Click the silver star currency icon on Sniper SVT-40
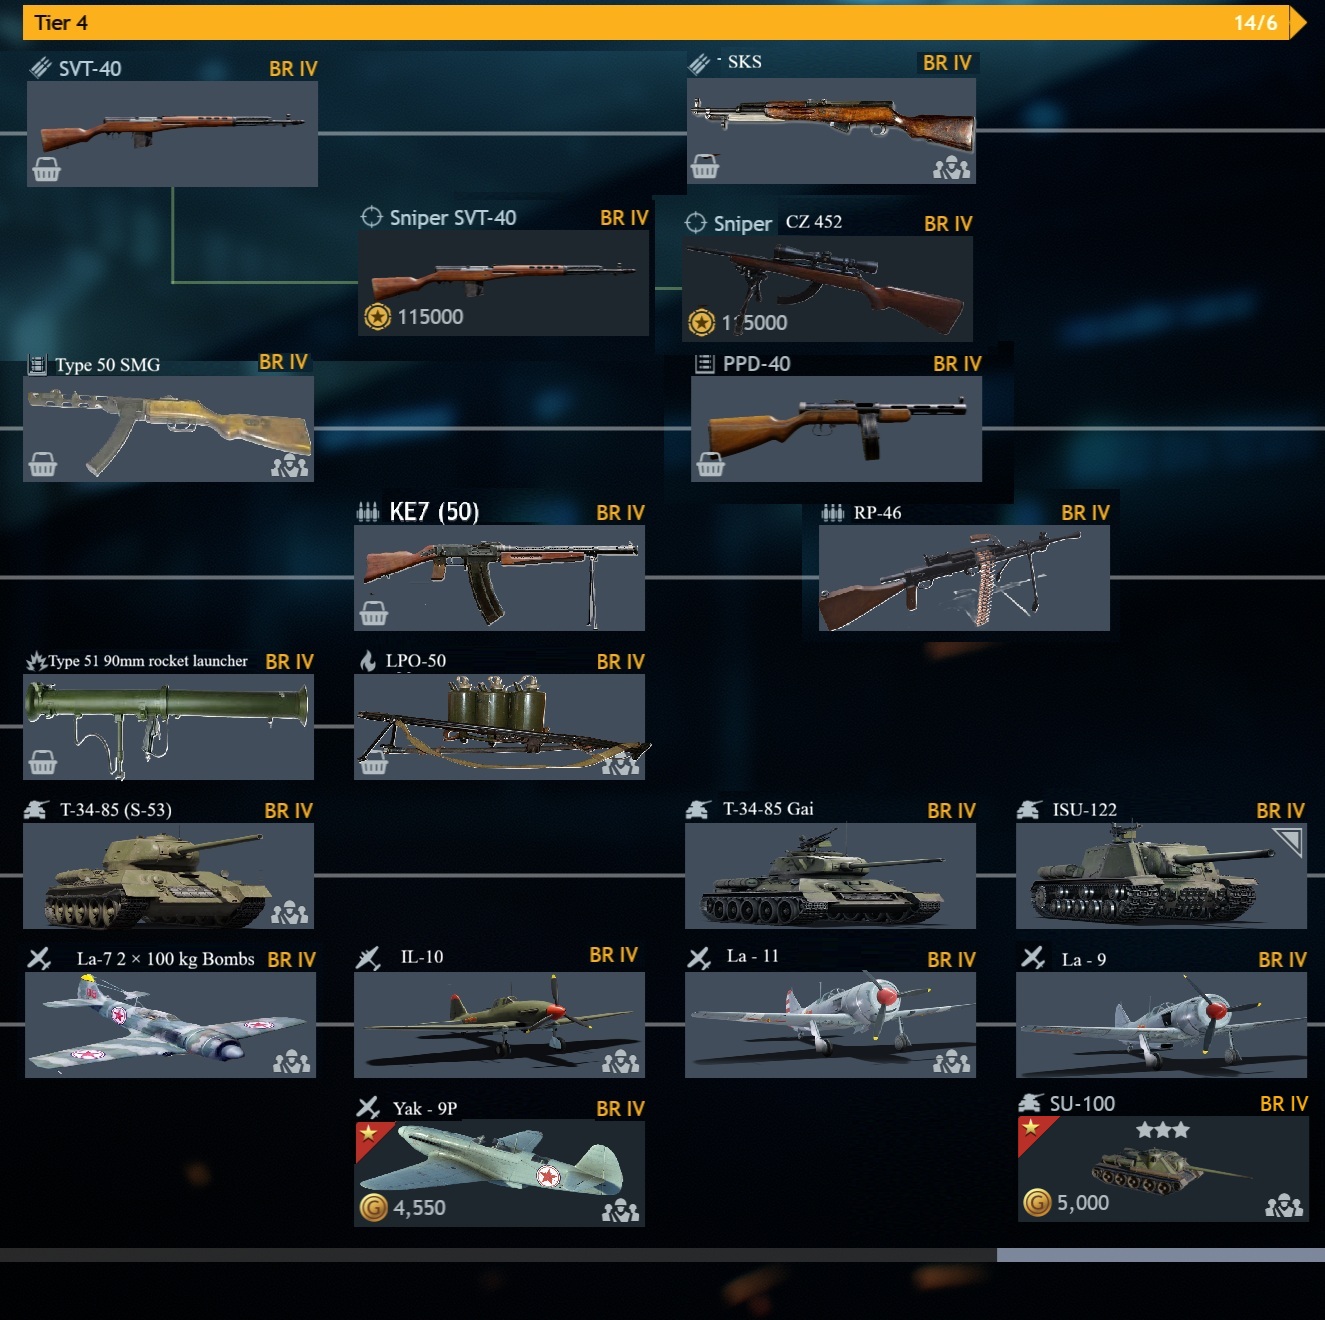The image size is (1325, 1320). 377,317
